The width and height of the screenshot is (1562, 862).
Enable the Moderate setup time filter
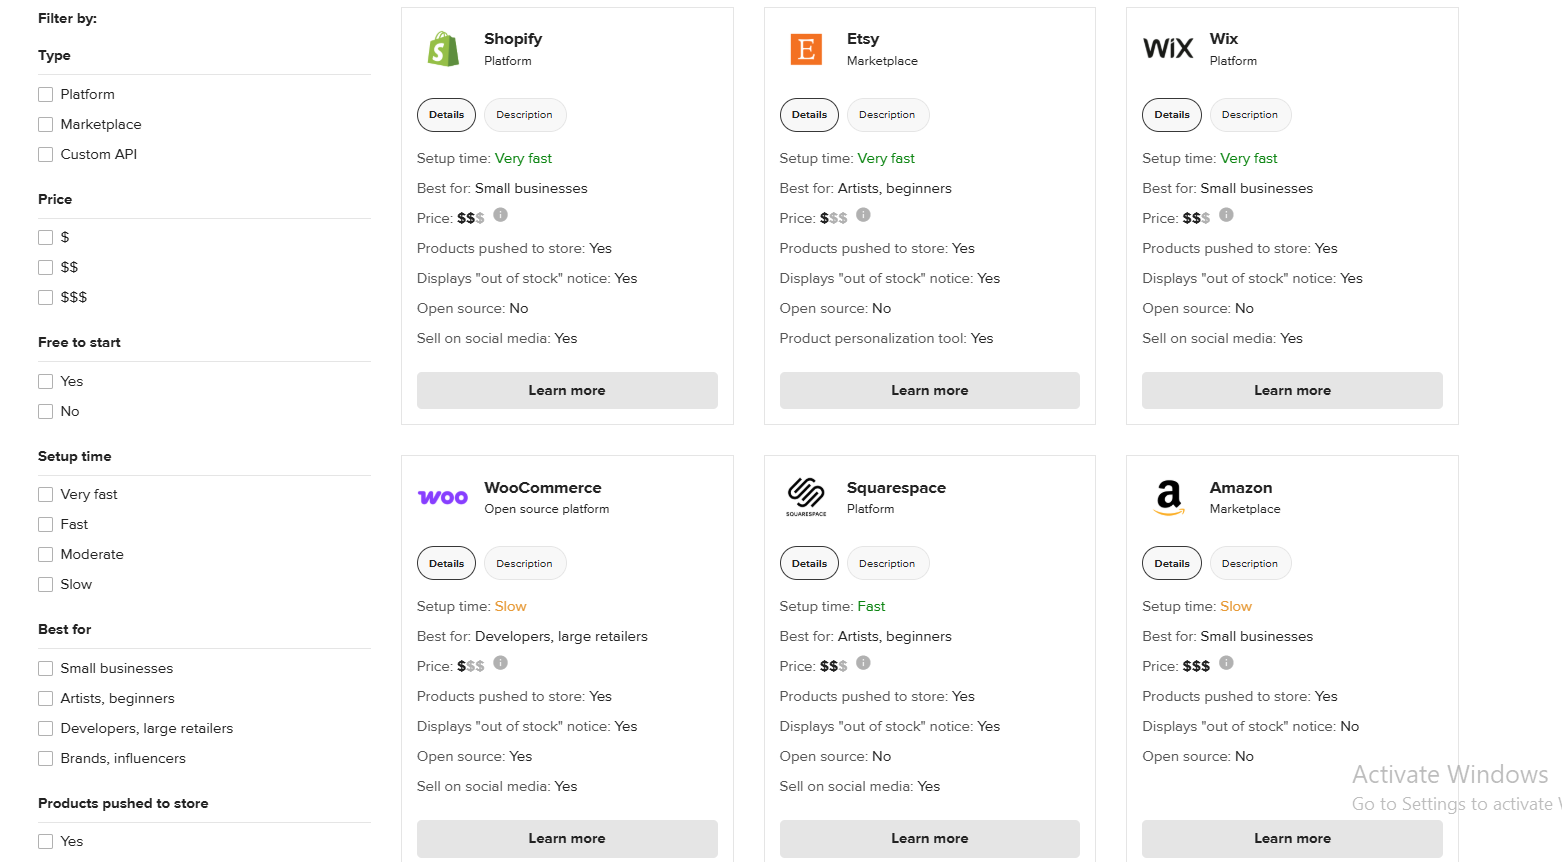[x=45, y=554]
